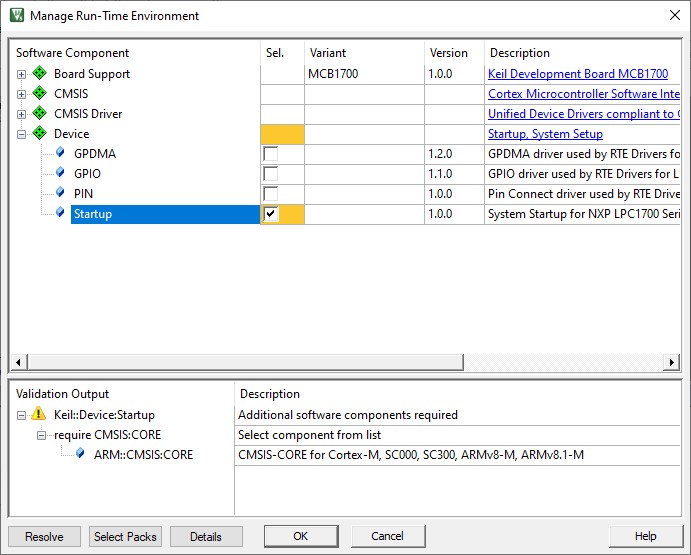Screen dimensions: 691x555
Task: Uncheck the Startup component checkbox
Action: tap(270, 214)
